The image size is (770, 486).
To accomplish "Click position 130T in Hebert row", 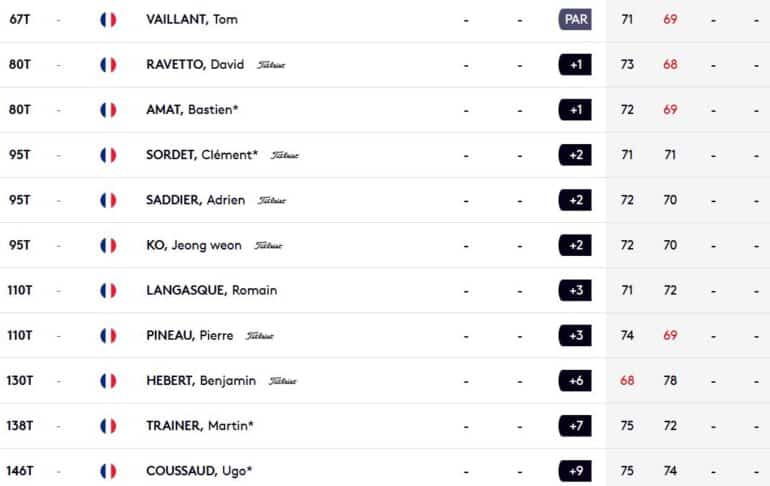I will [20, 380].
